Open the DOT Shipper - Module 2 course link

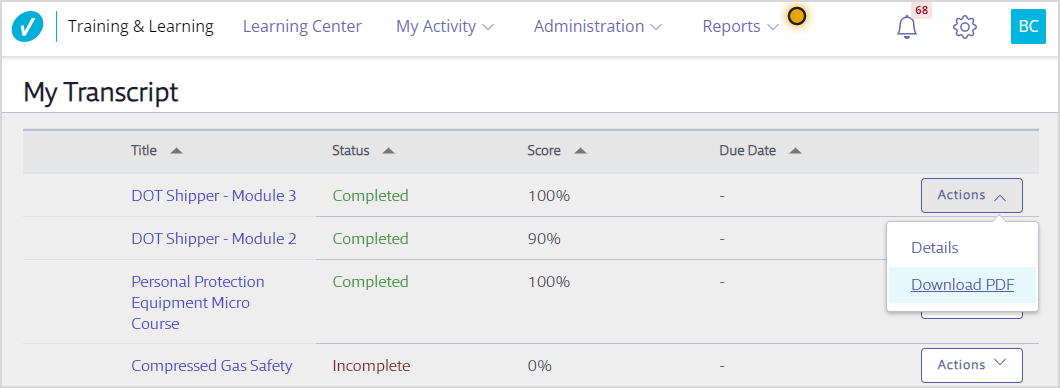click(x=214, y=239)
